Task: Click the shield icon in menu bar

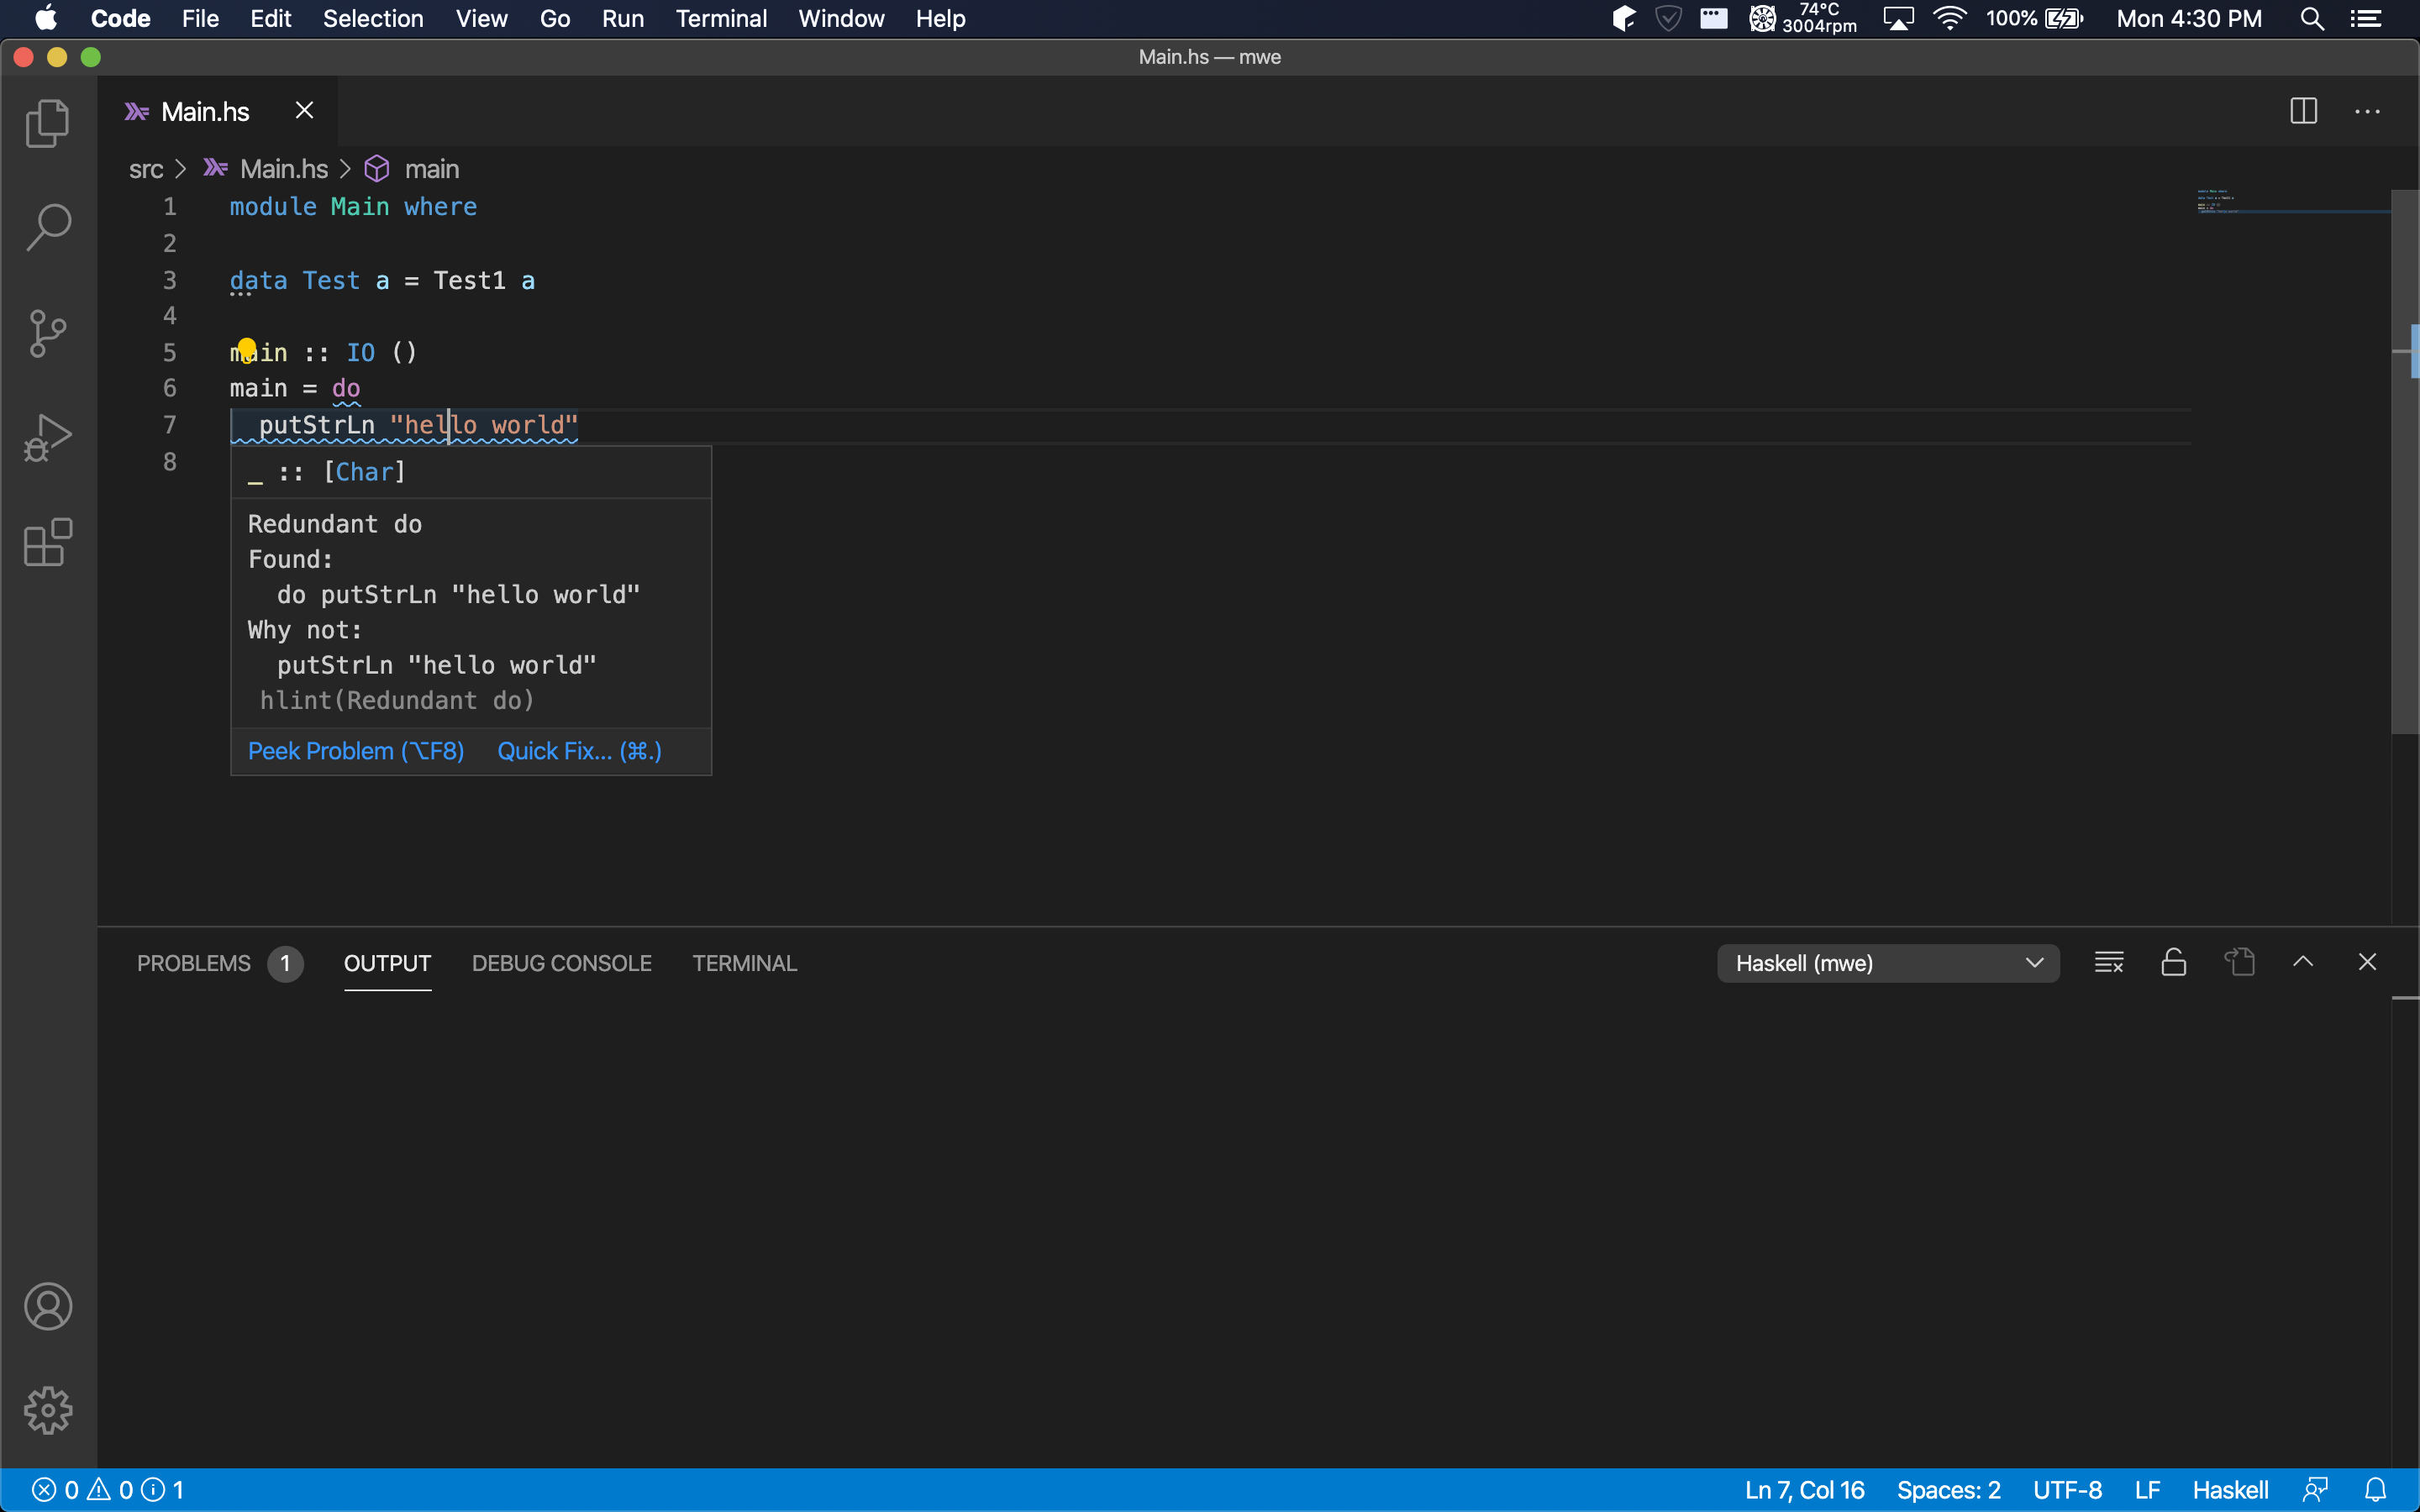Action: (1668, 19)
